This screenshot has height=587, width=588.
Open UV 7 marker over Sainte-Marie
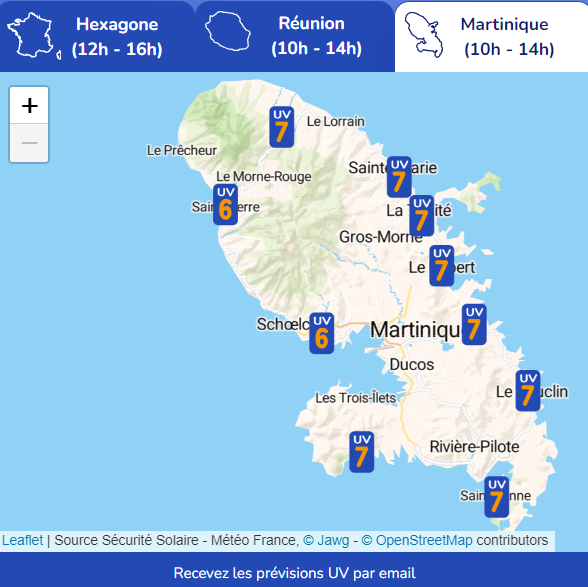399,177
